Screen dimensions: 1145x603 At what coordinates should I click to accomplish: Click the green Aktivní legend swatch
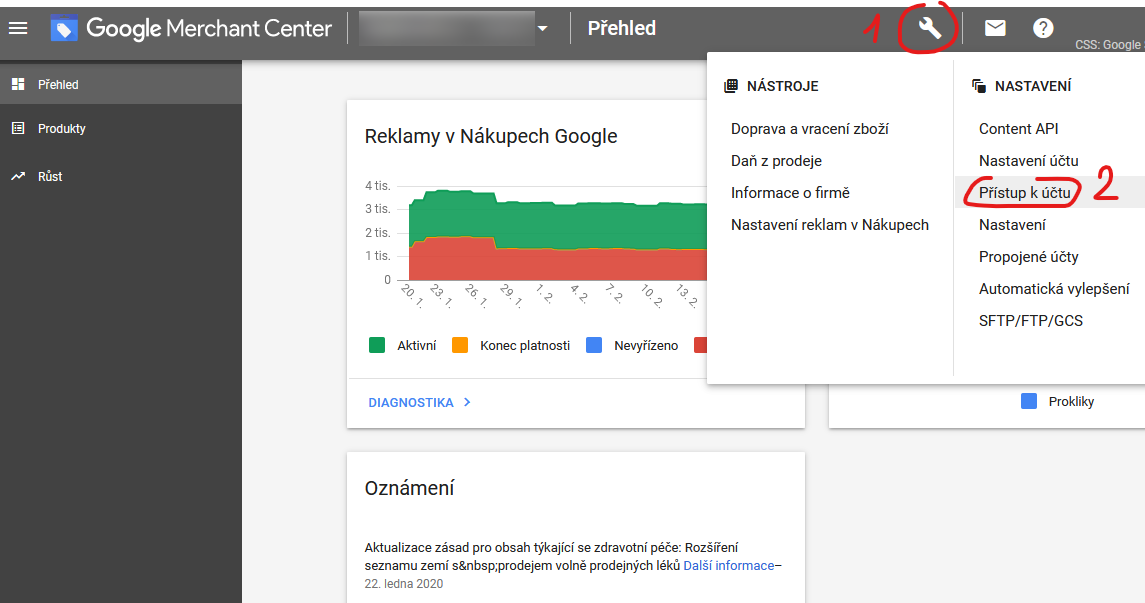[377, 345]
